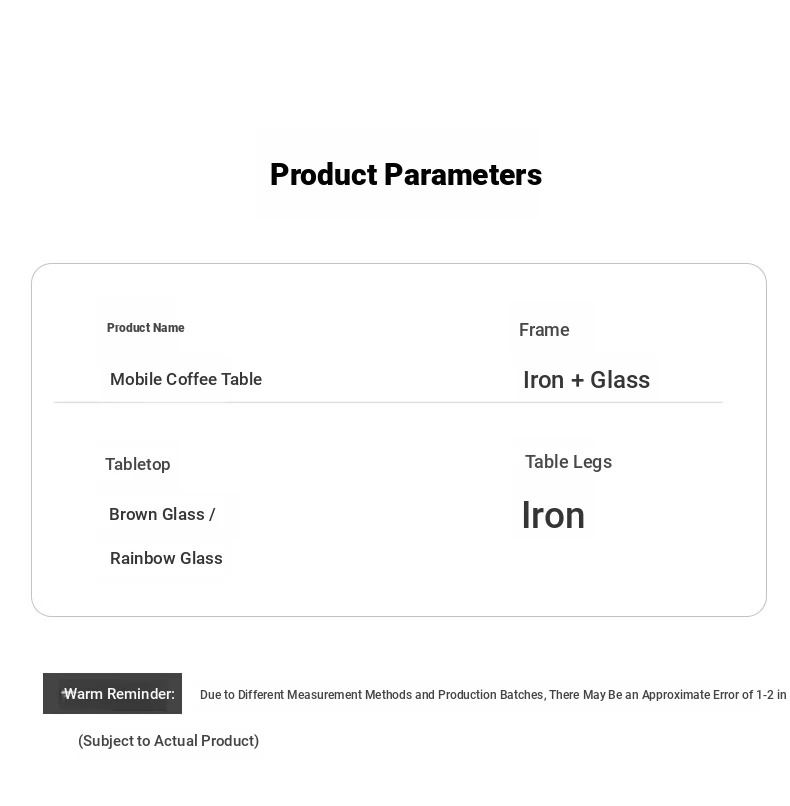Viewport: 790px width, 806px height.
Task: Click the Iron + Glass frame value
Action: [x=586, y=380]
